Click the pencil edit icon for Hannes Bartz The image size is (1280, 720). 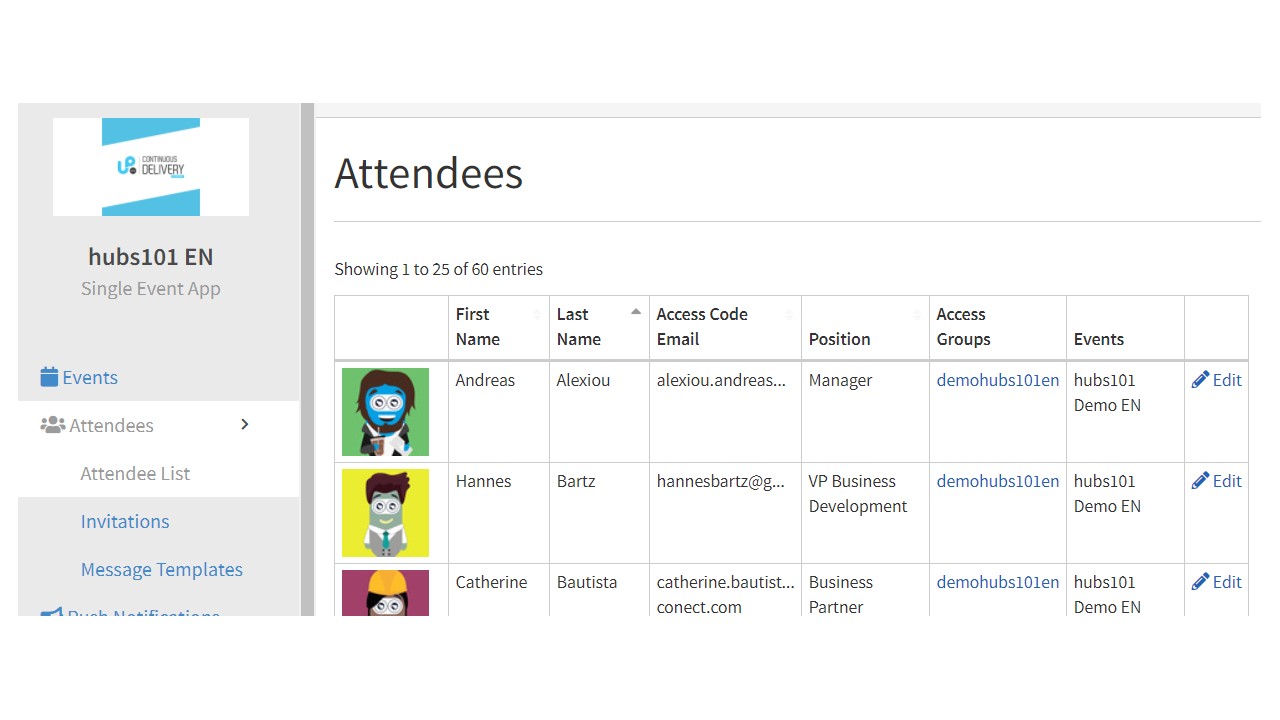[x=1200, y=481]
